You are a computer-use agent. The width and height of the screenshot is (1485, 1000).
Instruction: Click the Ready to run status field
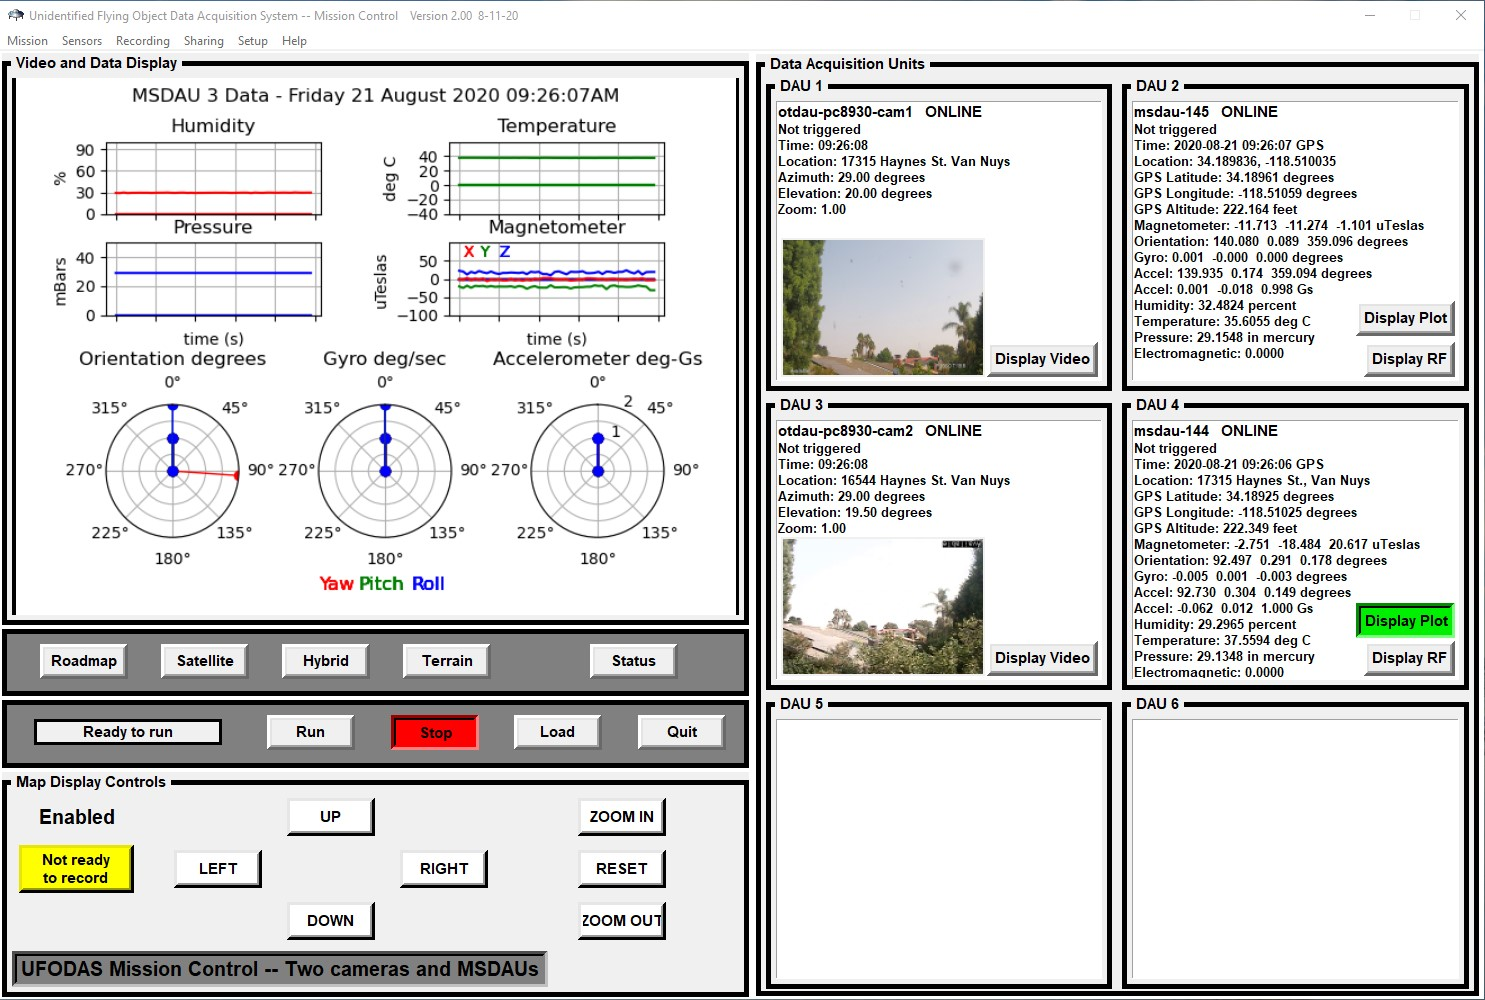128,732
